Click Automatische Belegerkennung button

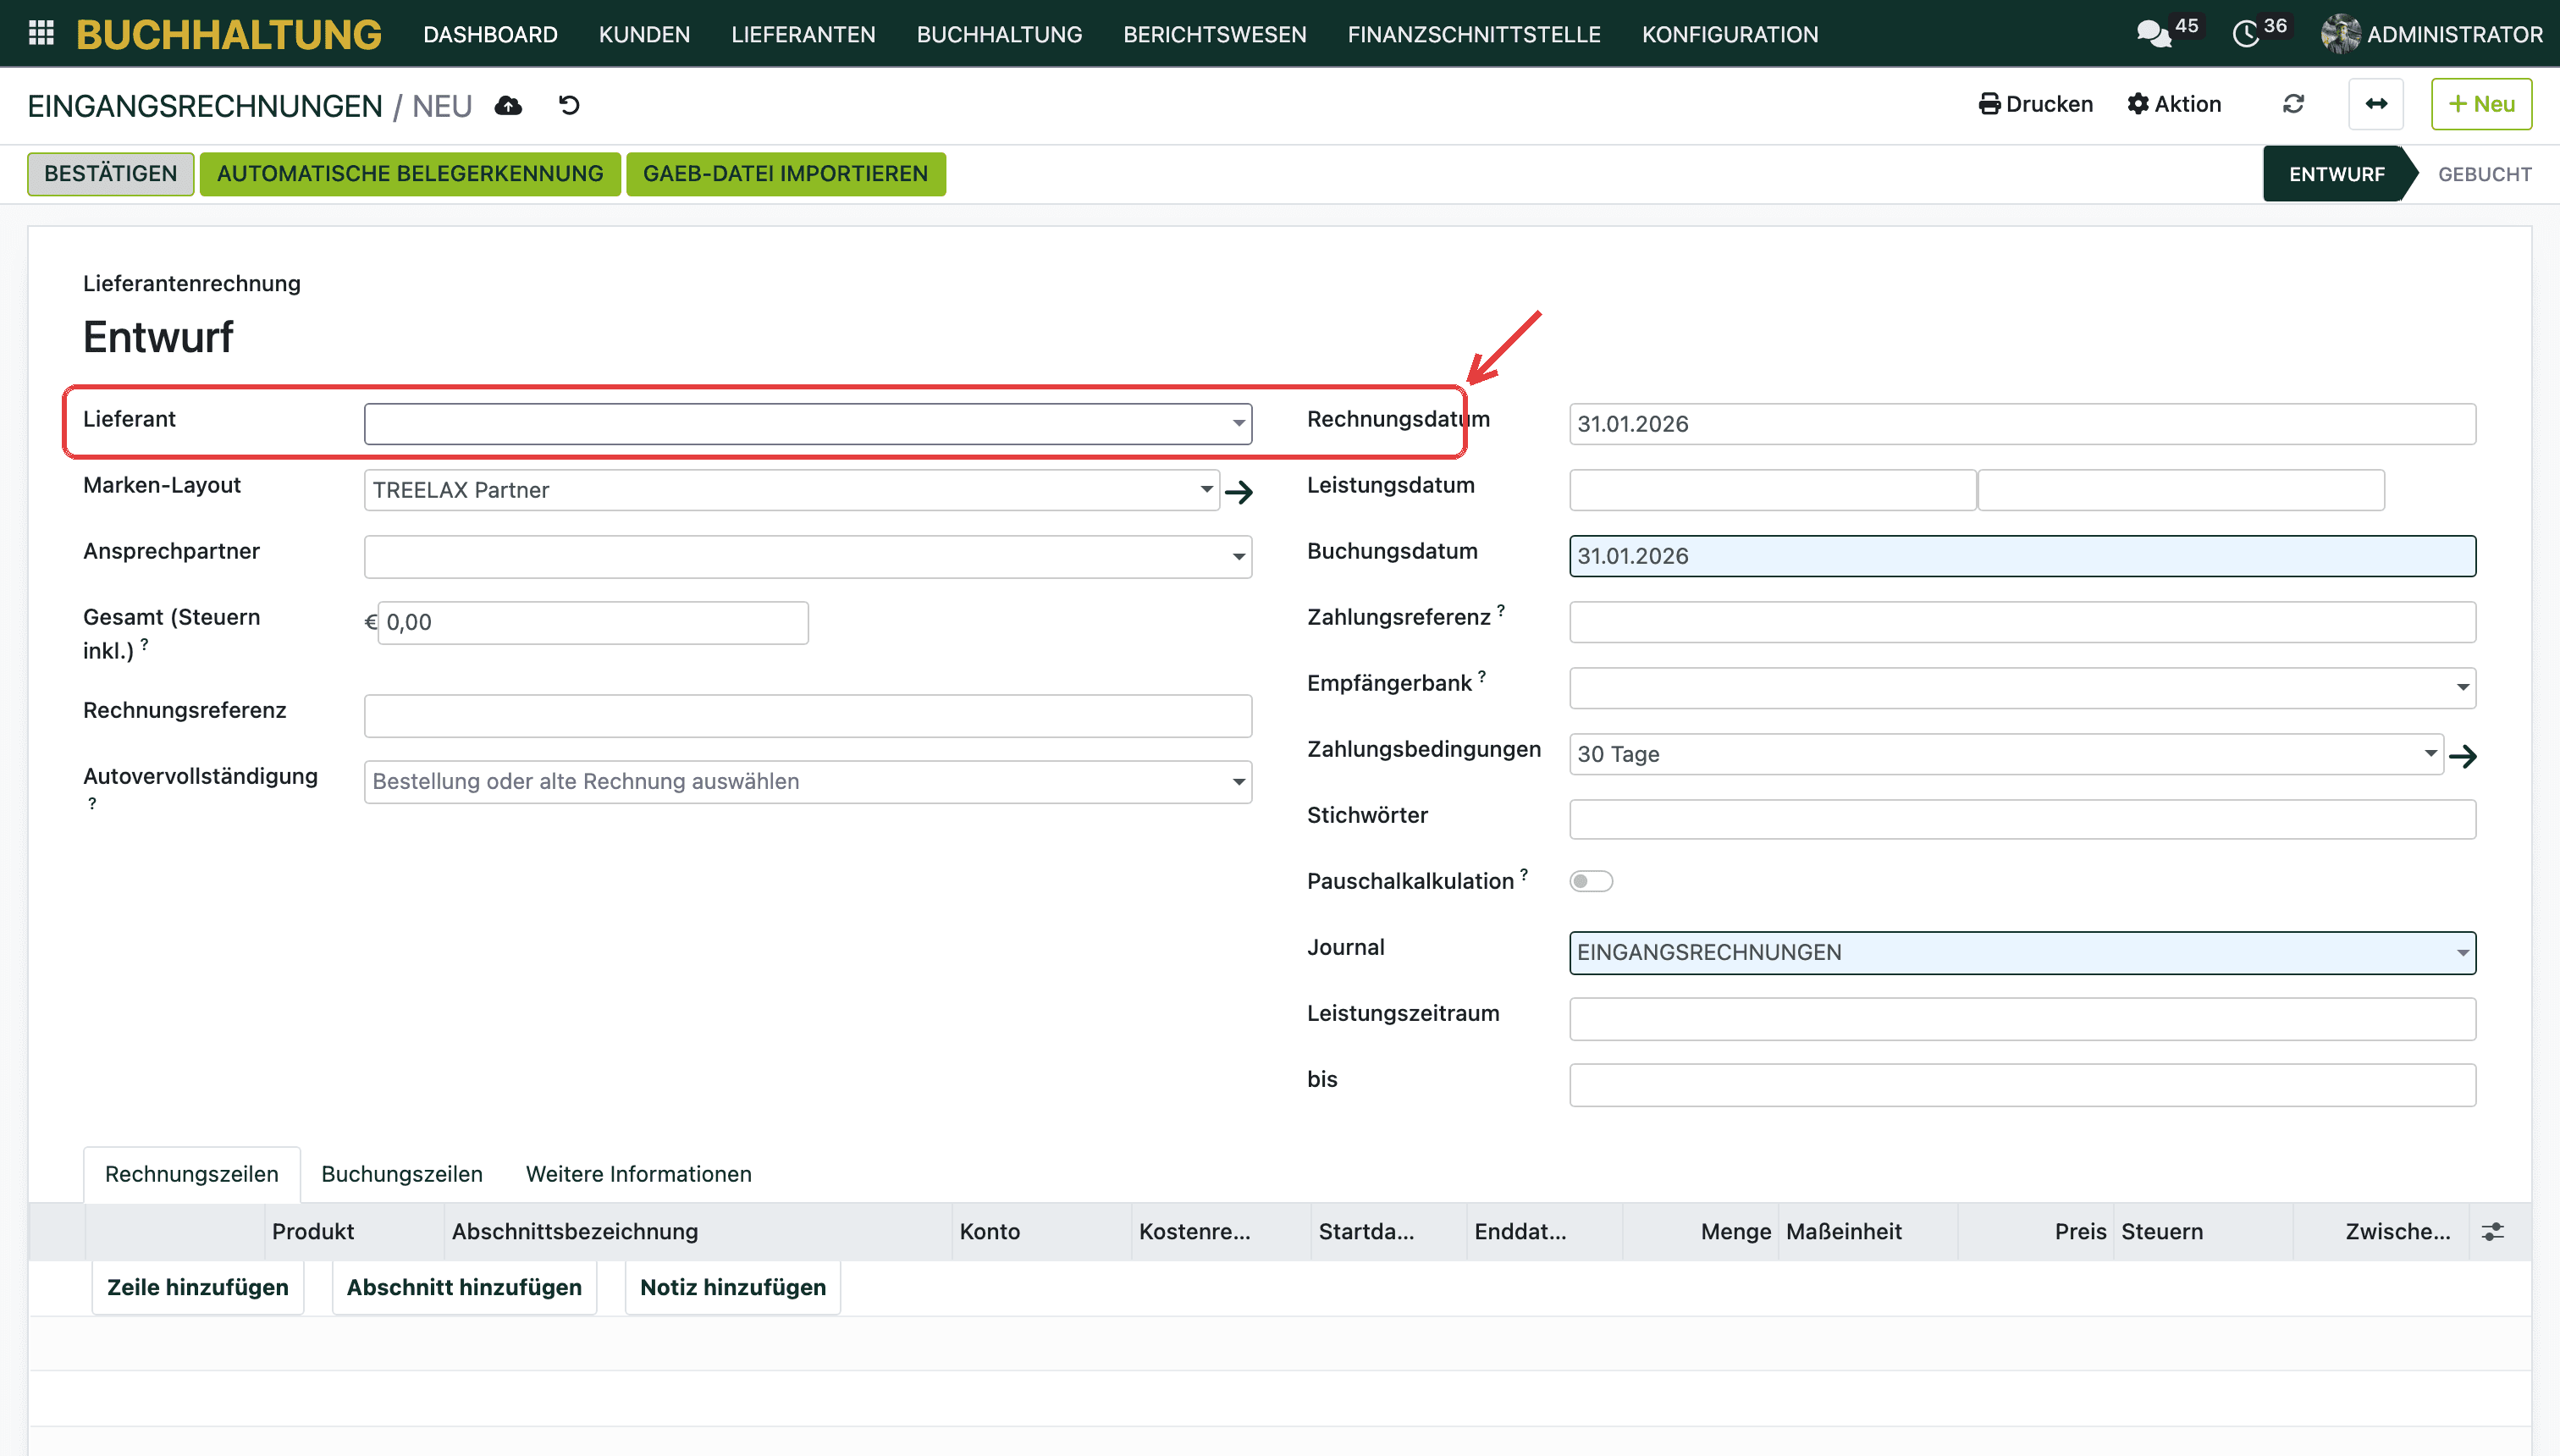click(410, 174)
